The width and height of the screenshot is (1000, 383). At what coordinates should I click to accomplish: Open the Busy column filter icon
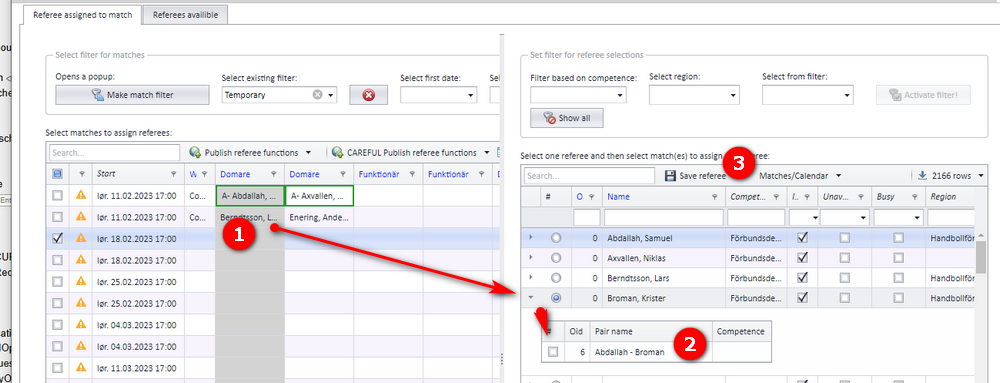pyautogui.click(x=915, y=197)
